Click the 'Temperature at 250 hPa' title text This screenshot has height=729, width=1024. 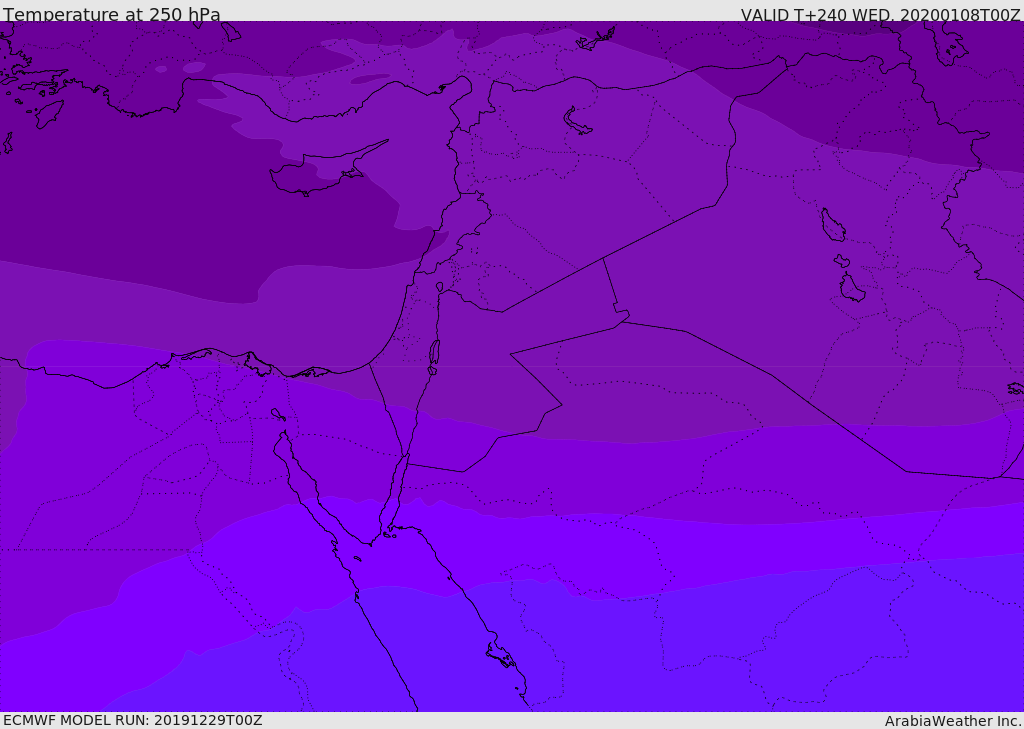[x=112, y=14]
